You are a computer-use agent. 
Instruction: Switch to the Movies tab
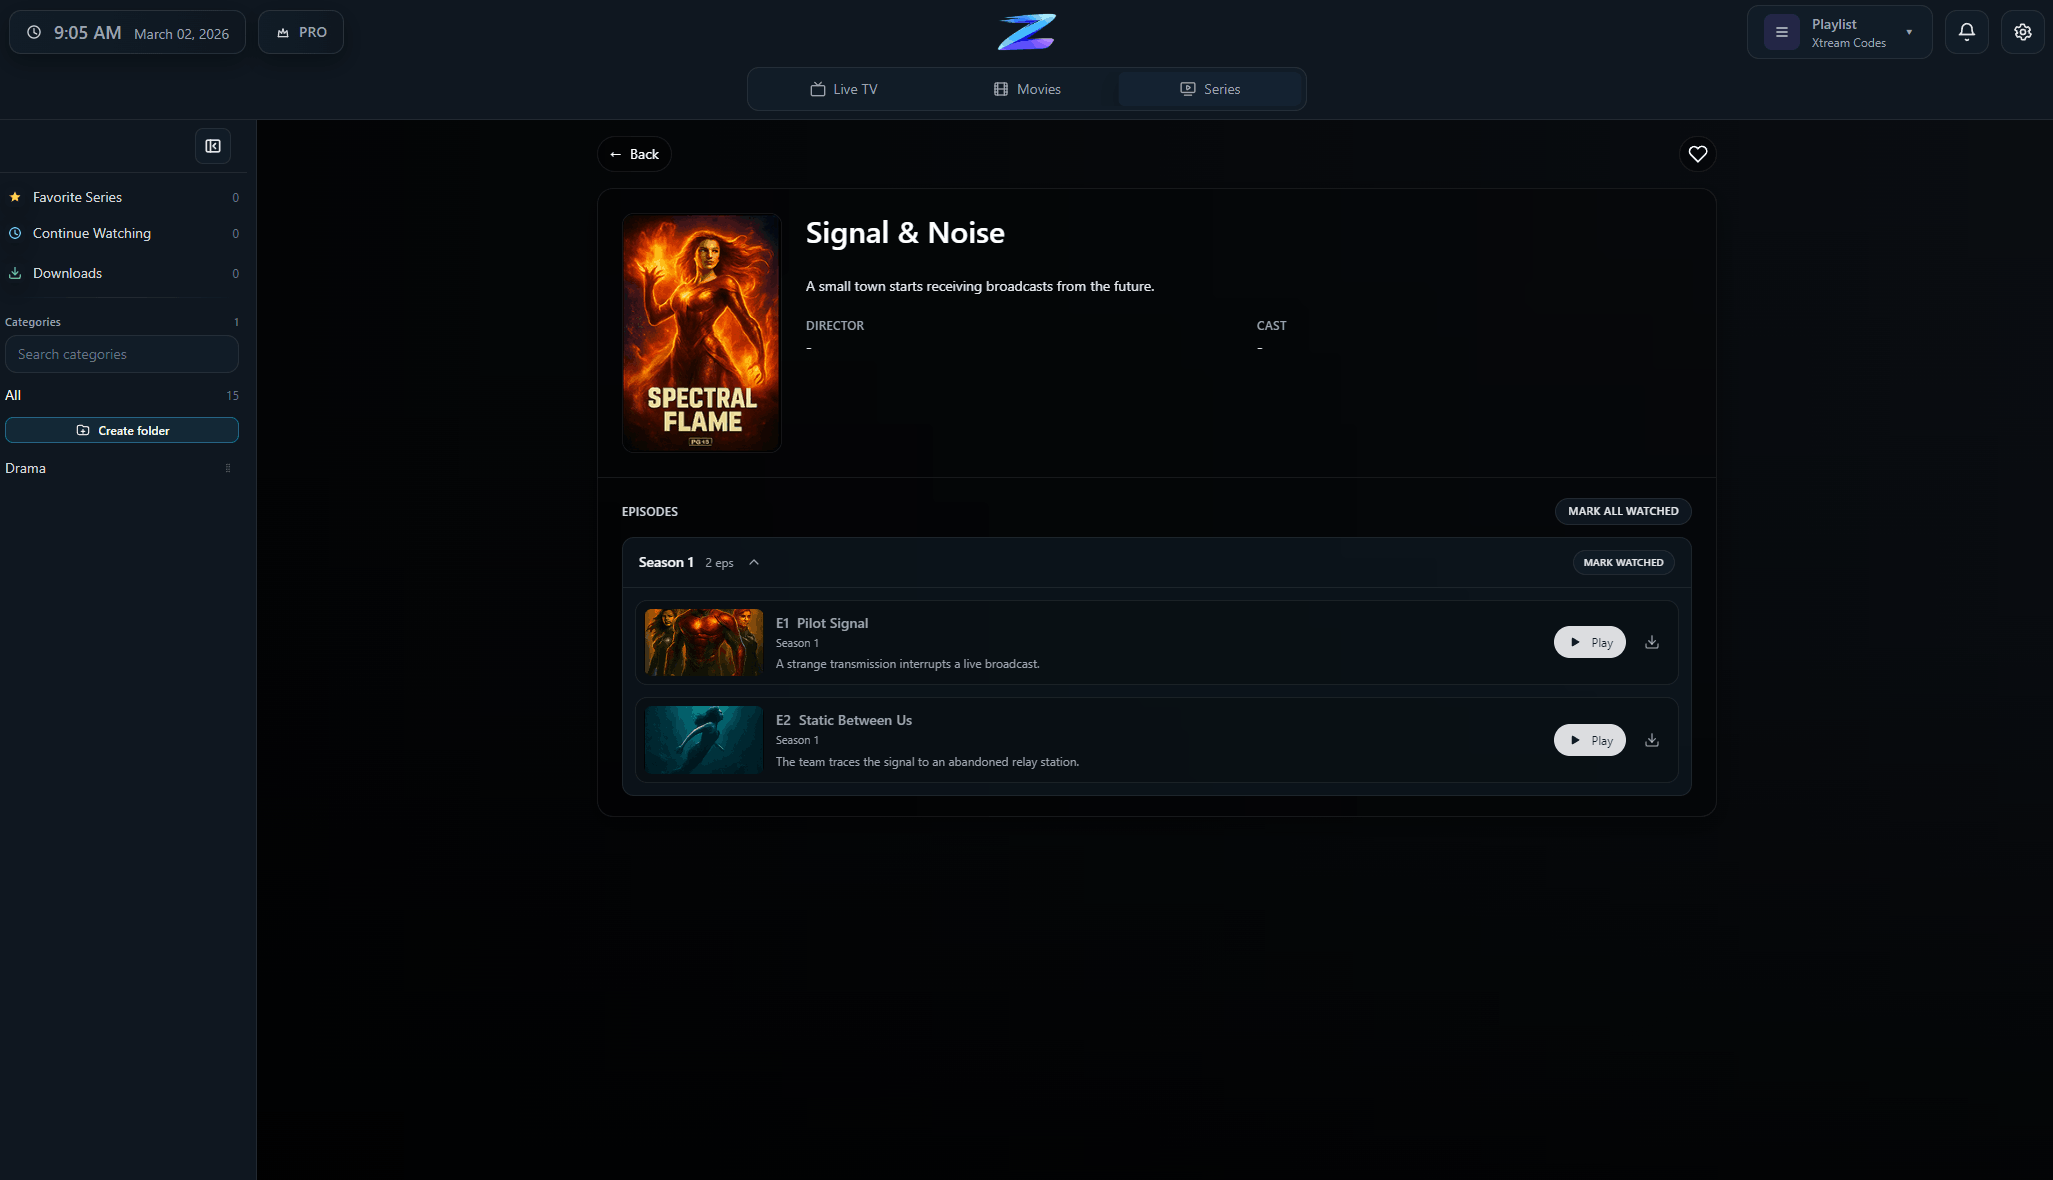click(x=1027, y=89)
